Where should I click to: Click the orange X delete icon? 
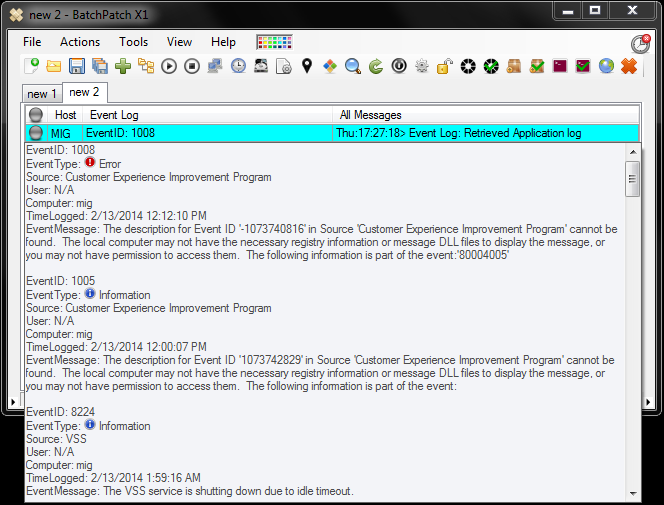pyautogui.click(x=629, y=67)
